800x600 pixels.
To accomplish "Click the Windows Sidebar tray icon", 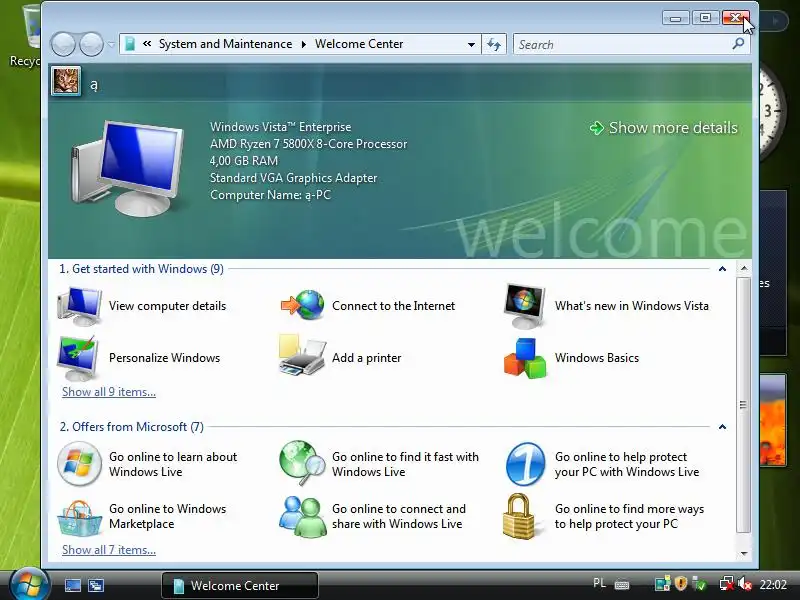I will pos(662,584).
